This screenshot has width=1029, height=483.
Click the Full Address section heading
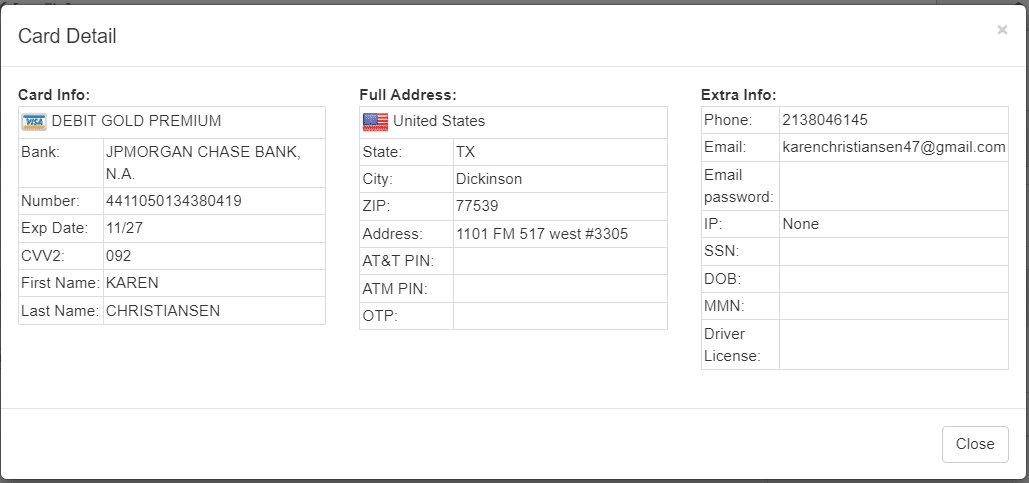(408, 95)
